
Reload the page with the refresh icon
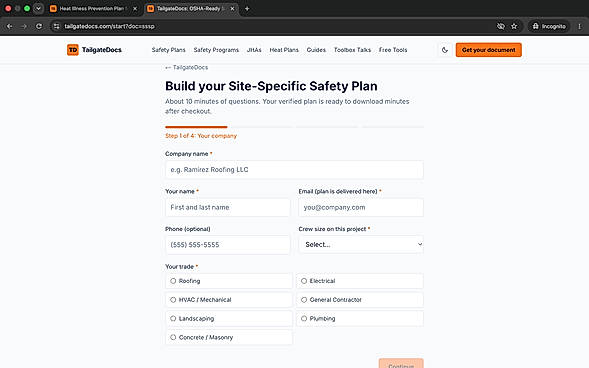pos(39,26)
